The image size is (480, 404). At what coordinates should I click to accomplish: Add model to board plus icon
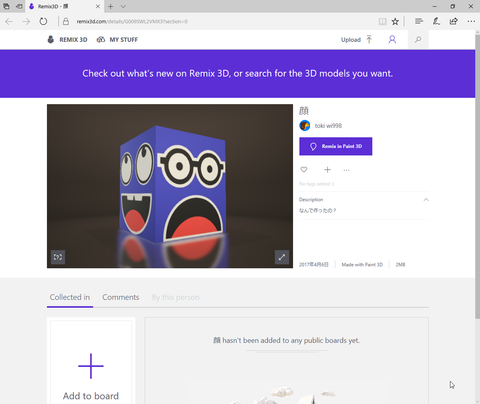pyautogui.click(x=327, y=170)
